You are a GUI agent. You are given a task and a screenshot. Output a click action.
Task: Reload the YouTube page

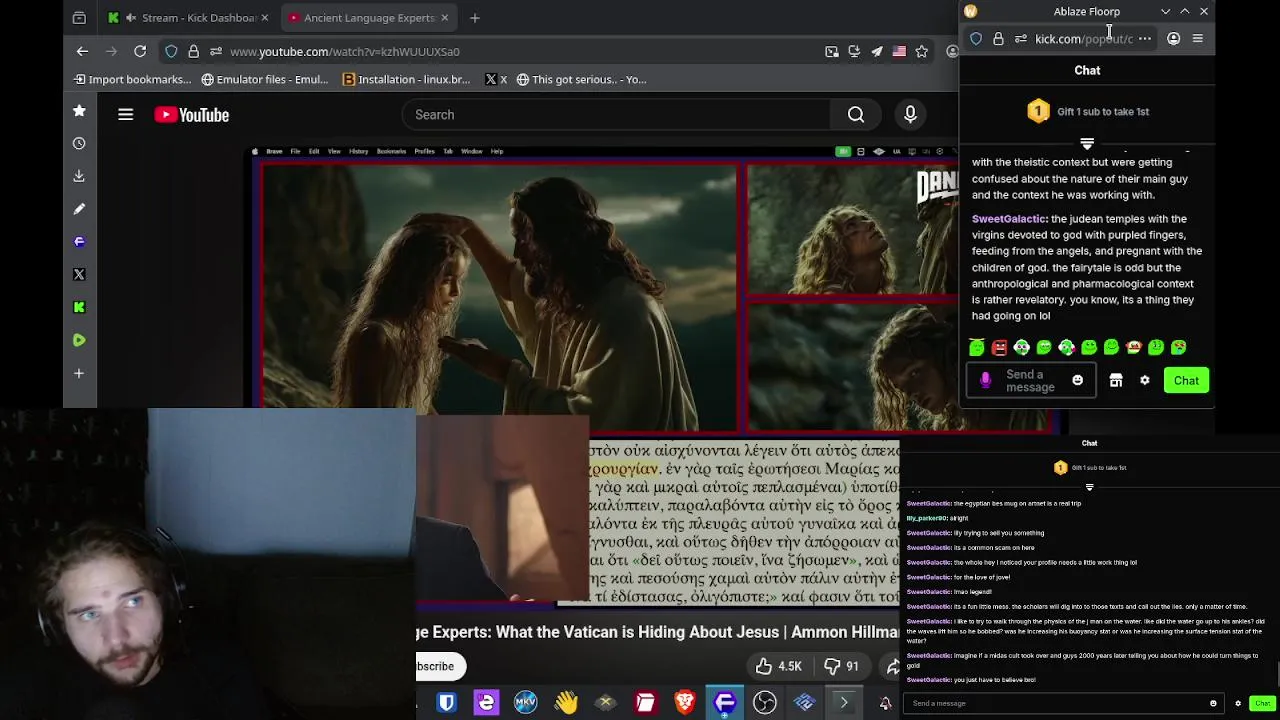[140, 51]
